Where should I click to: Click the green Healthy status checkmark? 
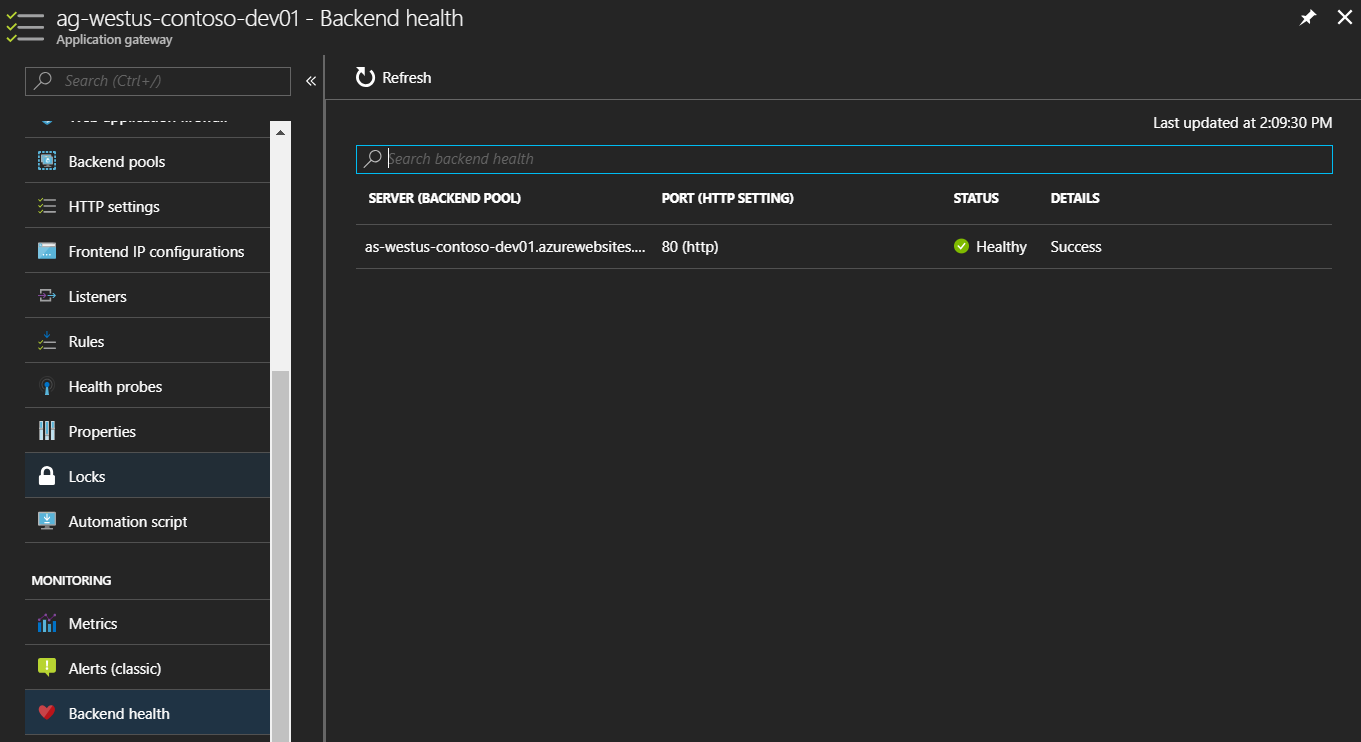click(x=962, y=246)
